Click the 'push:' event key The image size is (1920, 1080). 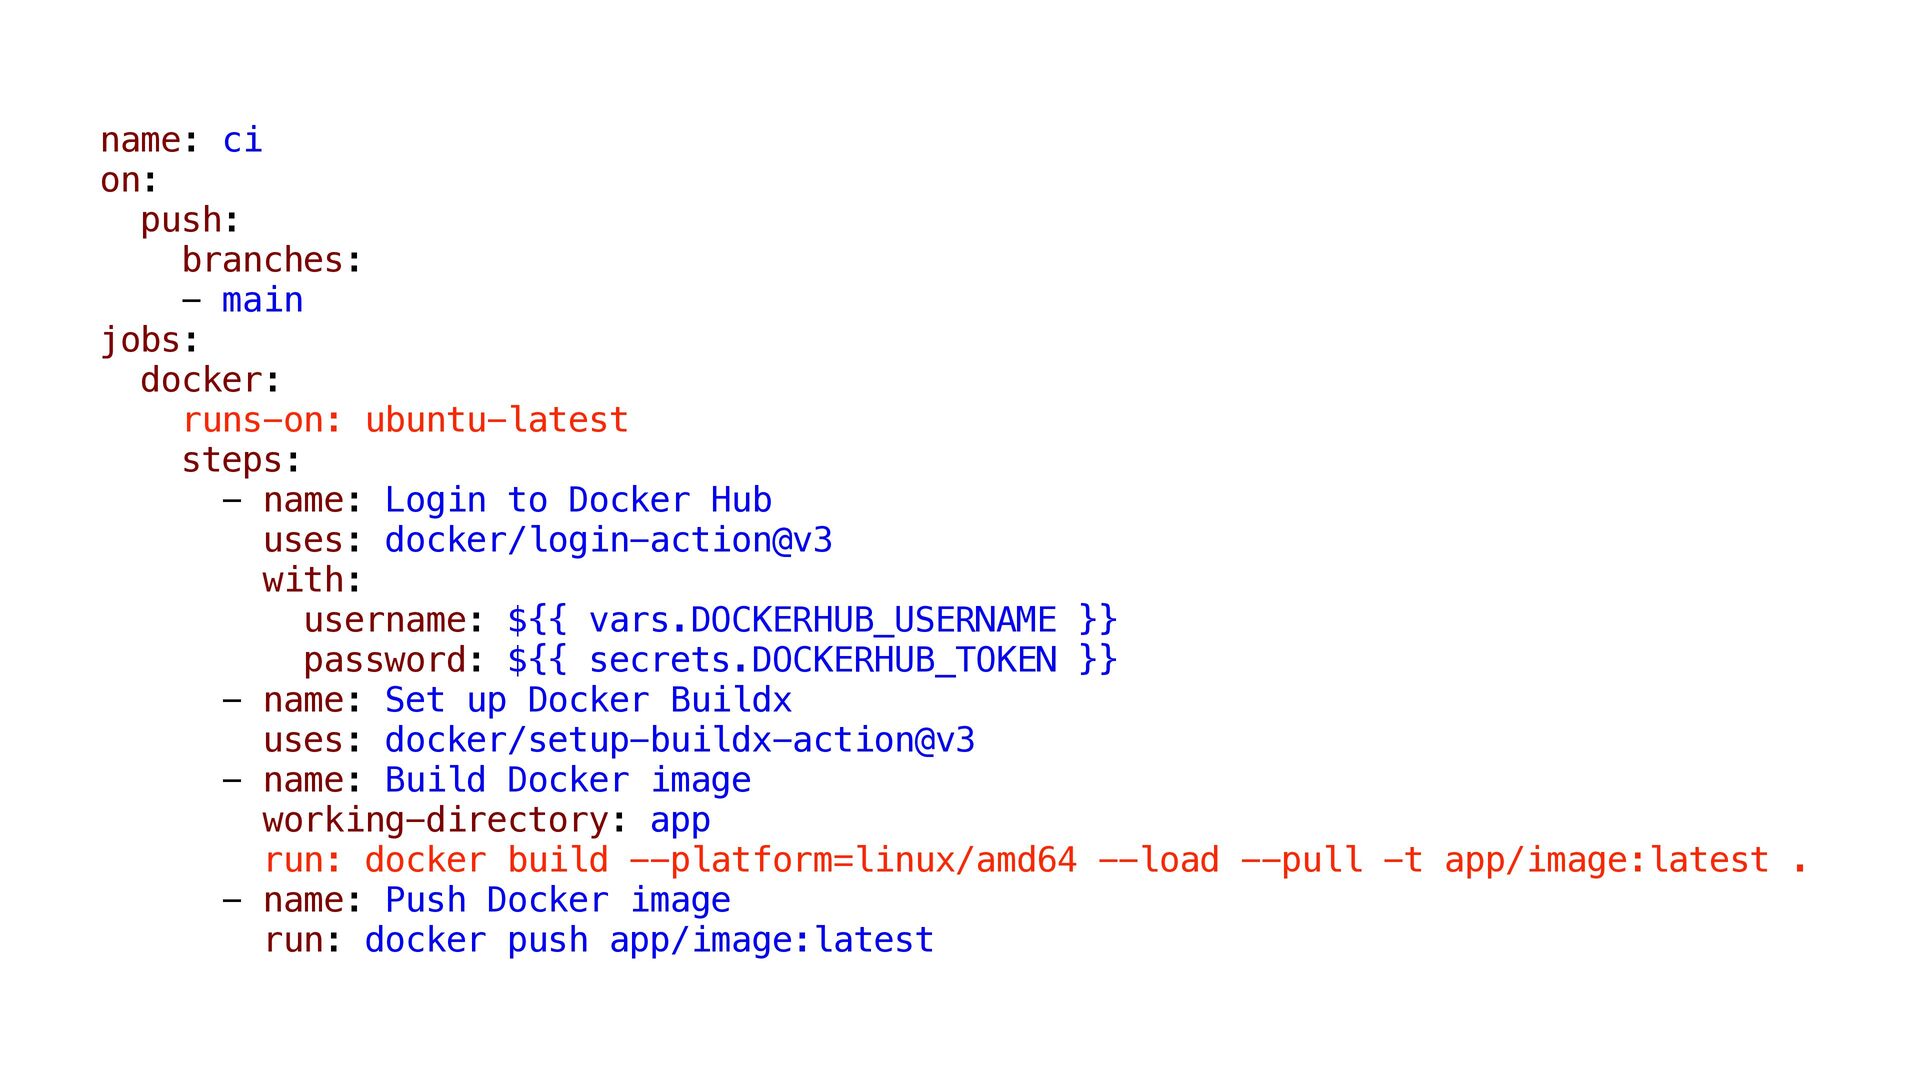point(190,221)
